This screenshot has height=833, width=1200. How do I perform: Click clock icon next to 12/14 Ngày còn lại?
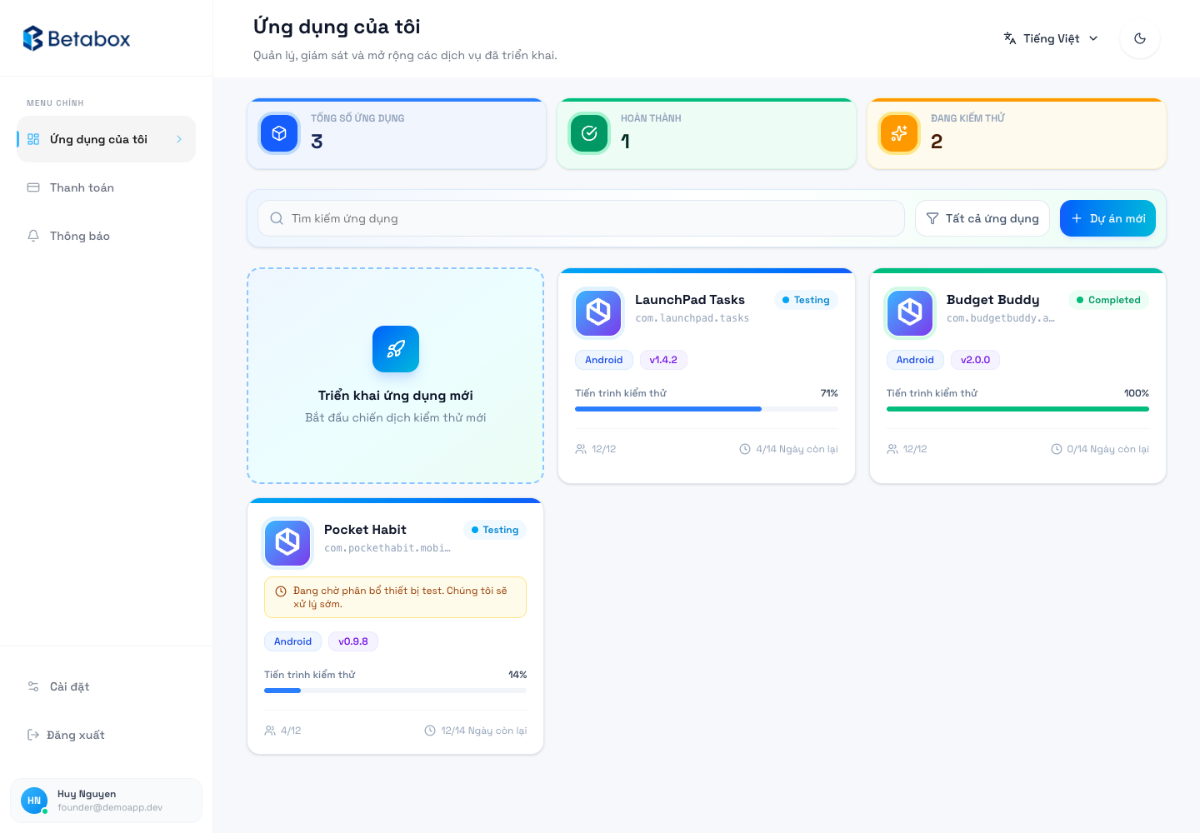click(430, 731)
